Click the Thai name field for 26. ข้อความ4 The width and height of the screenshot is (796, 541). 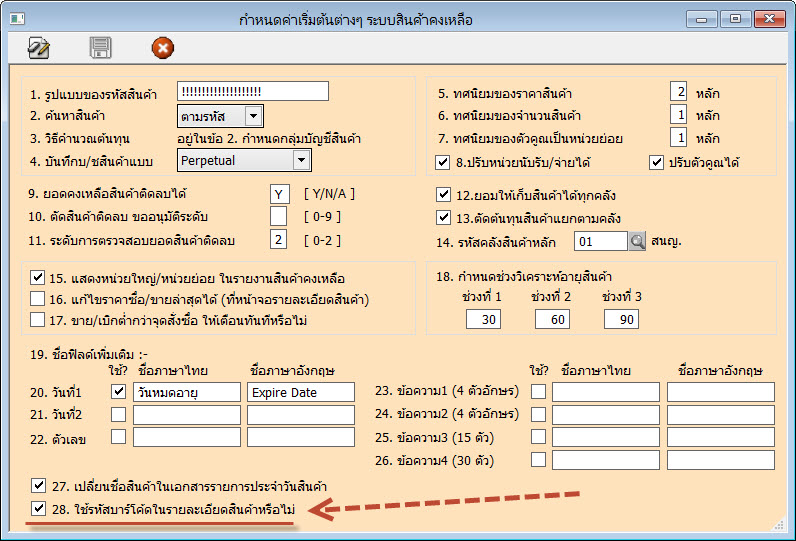coord(606,460)
